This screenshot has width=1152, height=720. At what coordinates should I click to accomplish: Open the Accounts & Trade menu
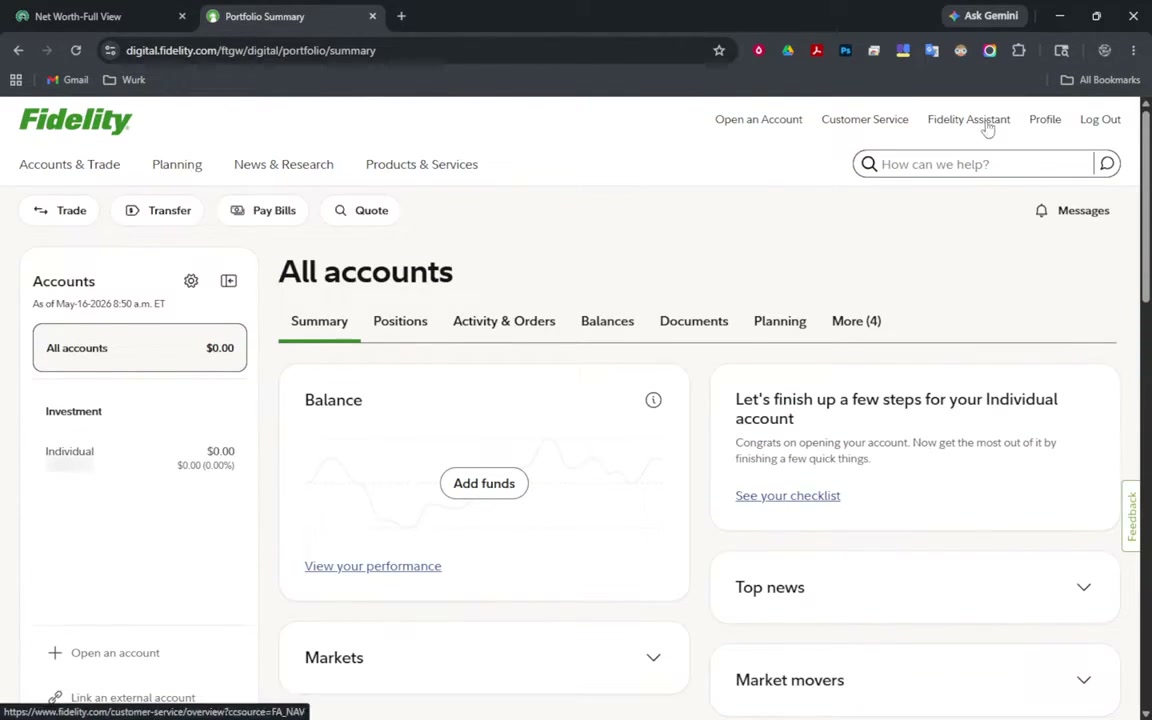(x=70, y=165)
